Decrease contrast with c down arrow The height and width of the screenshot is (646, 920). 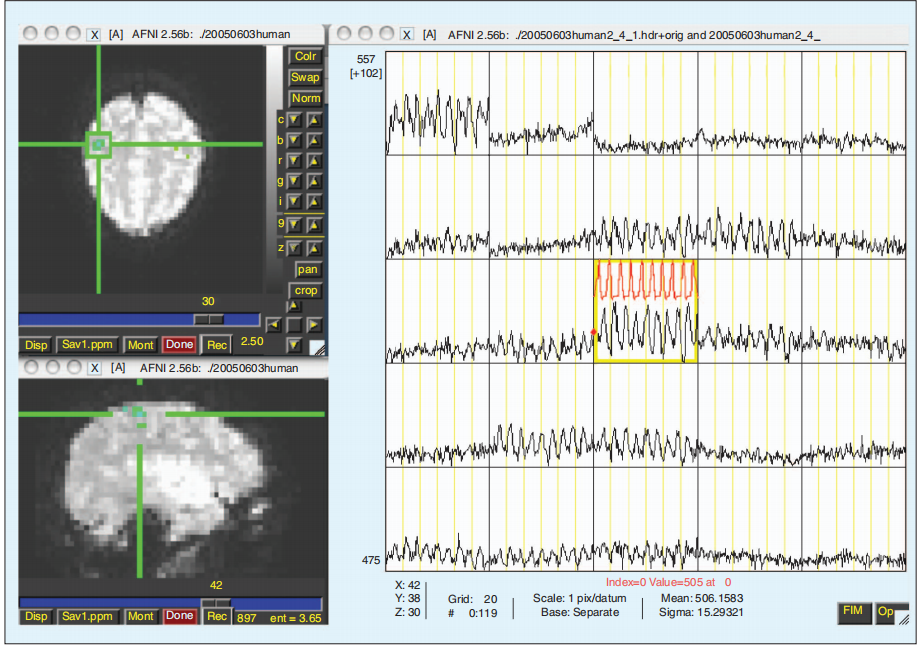pyautogui.click(x=295, y=120)
